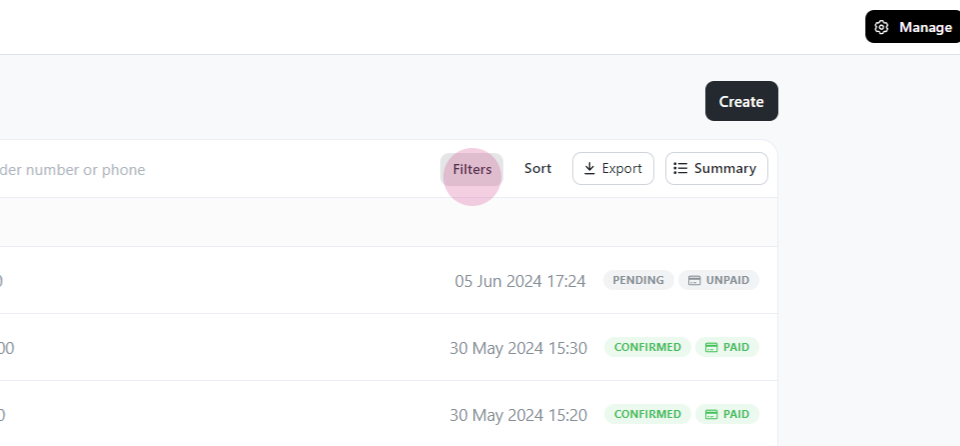Click the card icon in UNPAID badge

694,281
